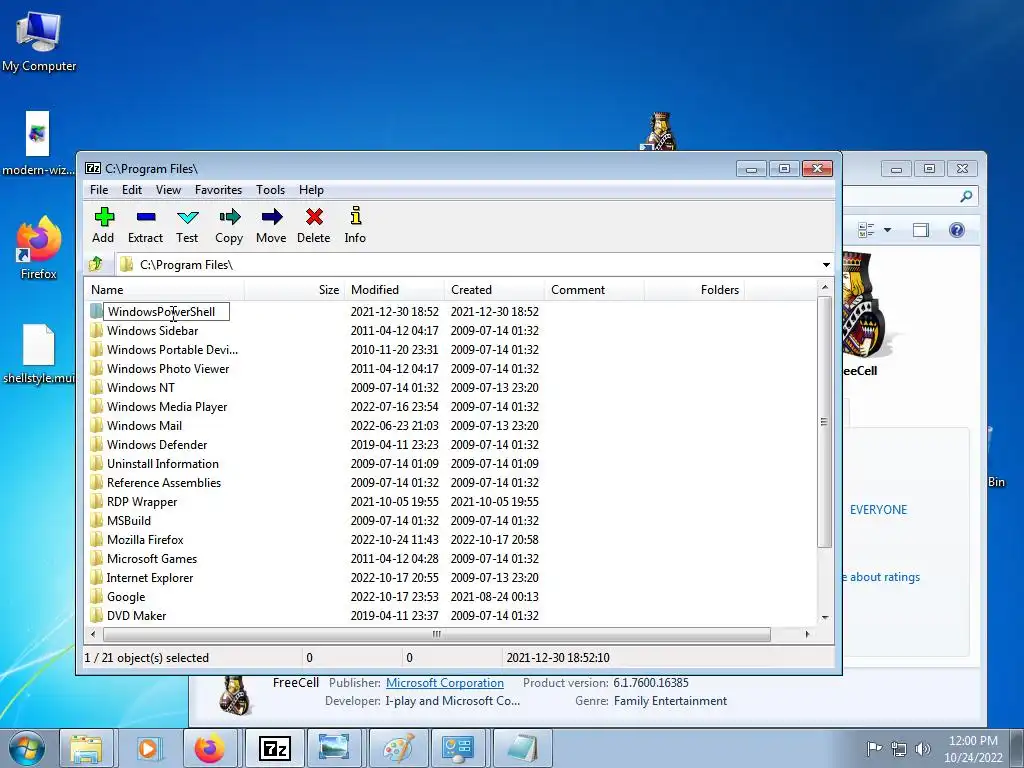The width and height of the screenshot is (1024, 768).
Task: Select the Internet Explorer folder
Action: coord(150,577)
